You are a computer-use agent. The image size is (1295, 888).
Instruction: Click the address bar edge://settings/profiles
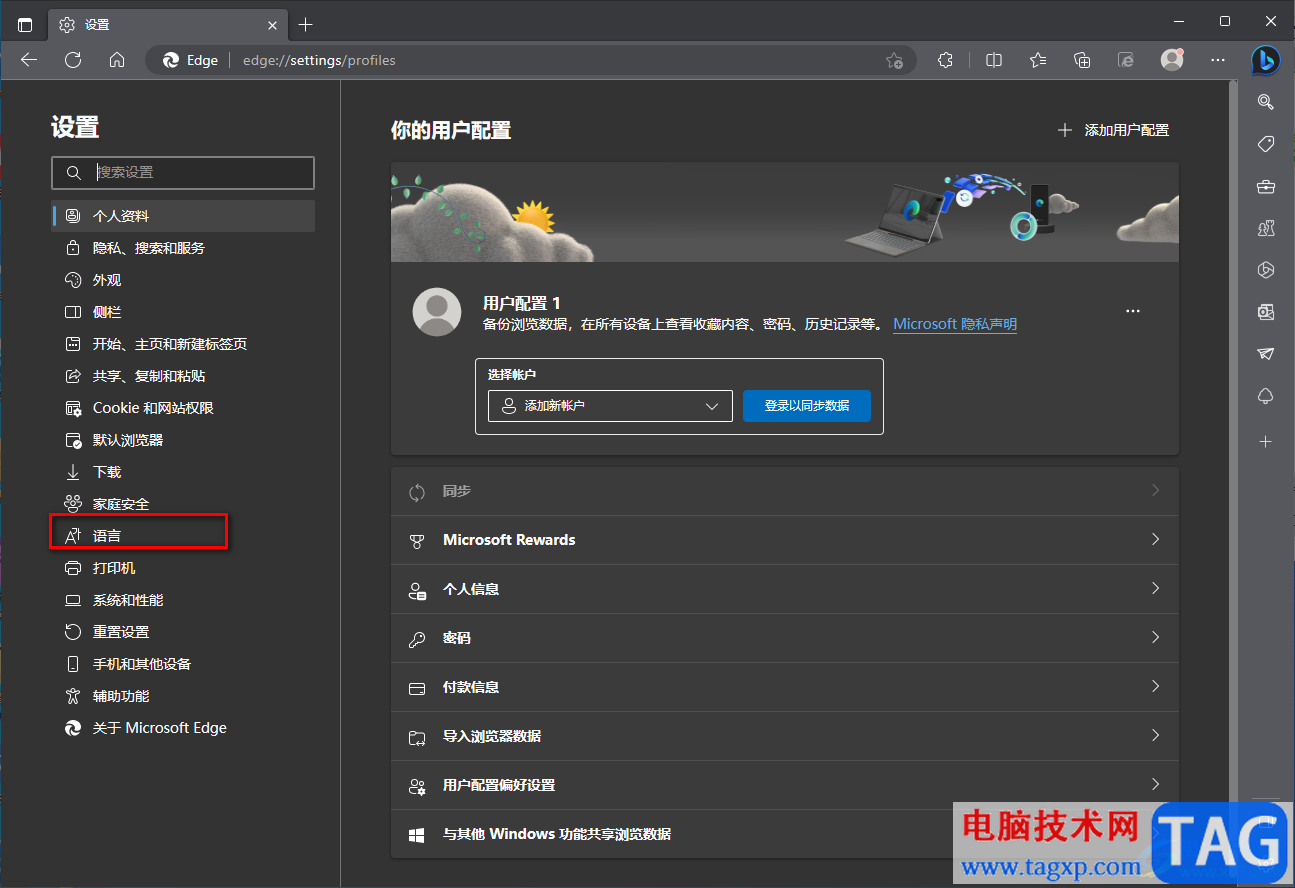pos(530,60)
